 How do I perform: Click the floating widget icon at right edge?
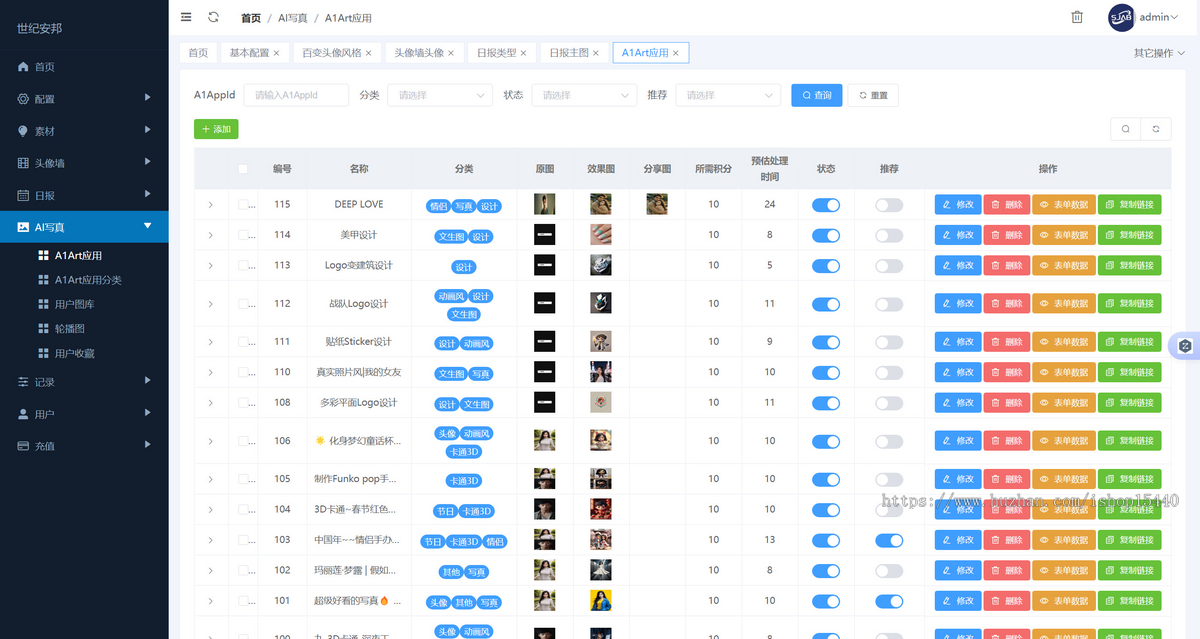tap(1186, 346)
